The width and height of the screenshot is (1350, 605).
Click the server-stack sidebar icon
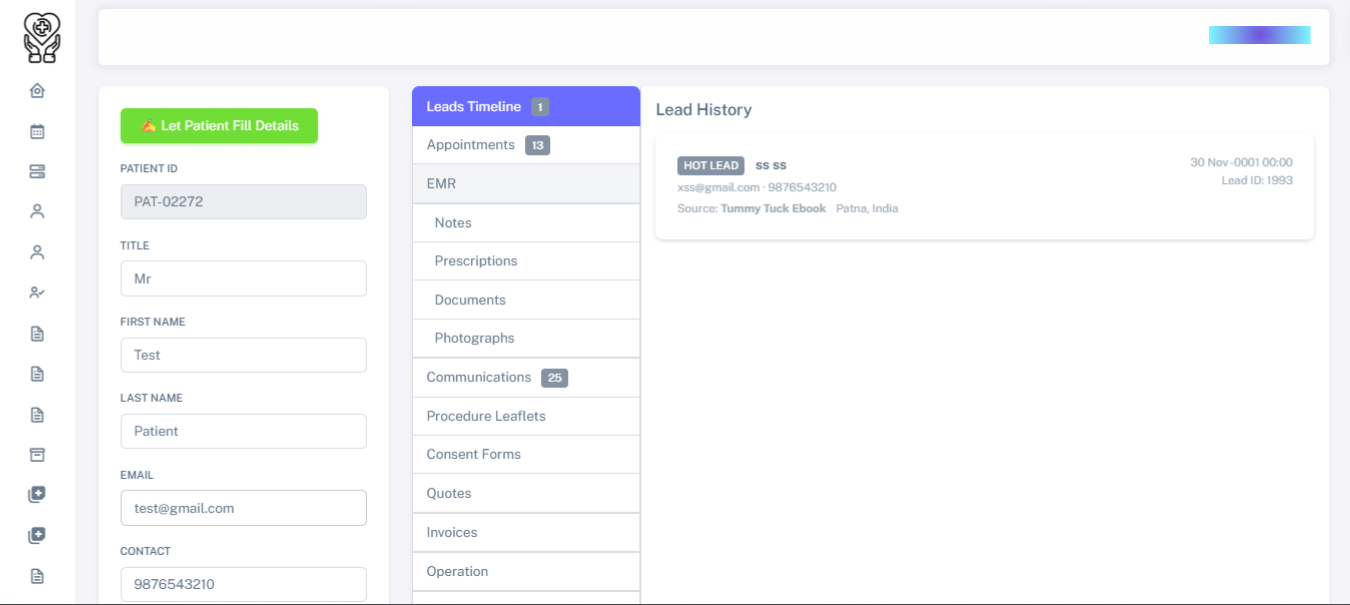[37, 171]
